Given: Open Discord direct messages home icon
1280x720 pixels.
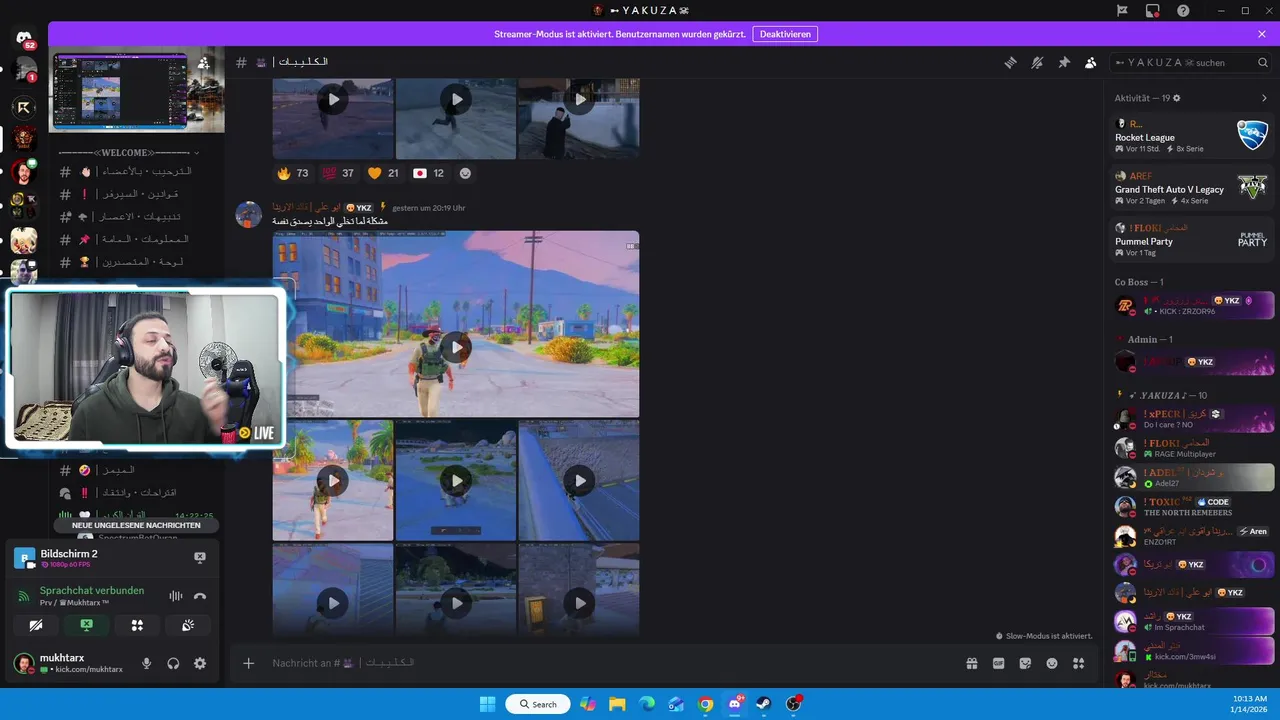Looking at the screenshot, I should [x=25, y=38].
